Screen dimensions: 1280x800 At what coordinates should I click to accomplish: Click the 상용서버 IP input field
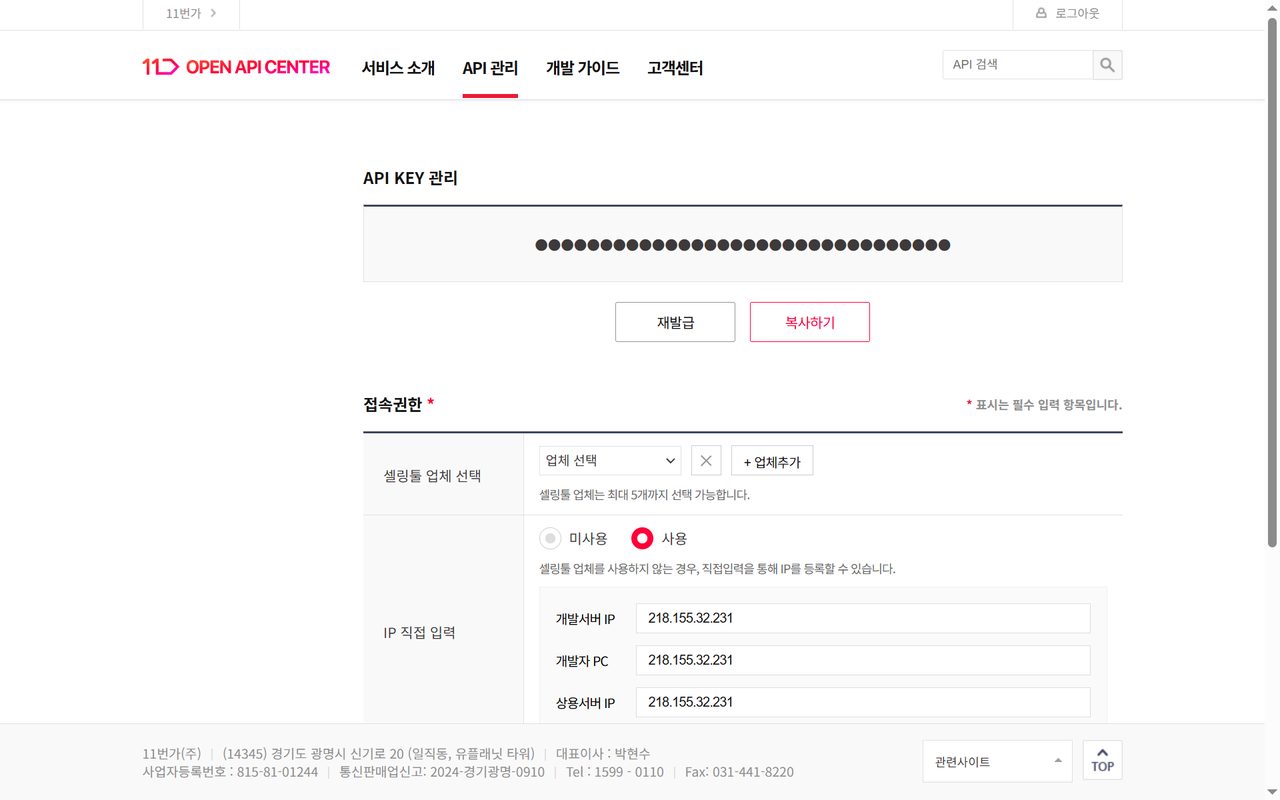(x=863, y=702)
